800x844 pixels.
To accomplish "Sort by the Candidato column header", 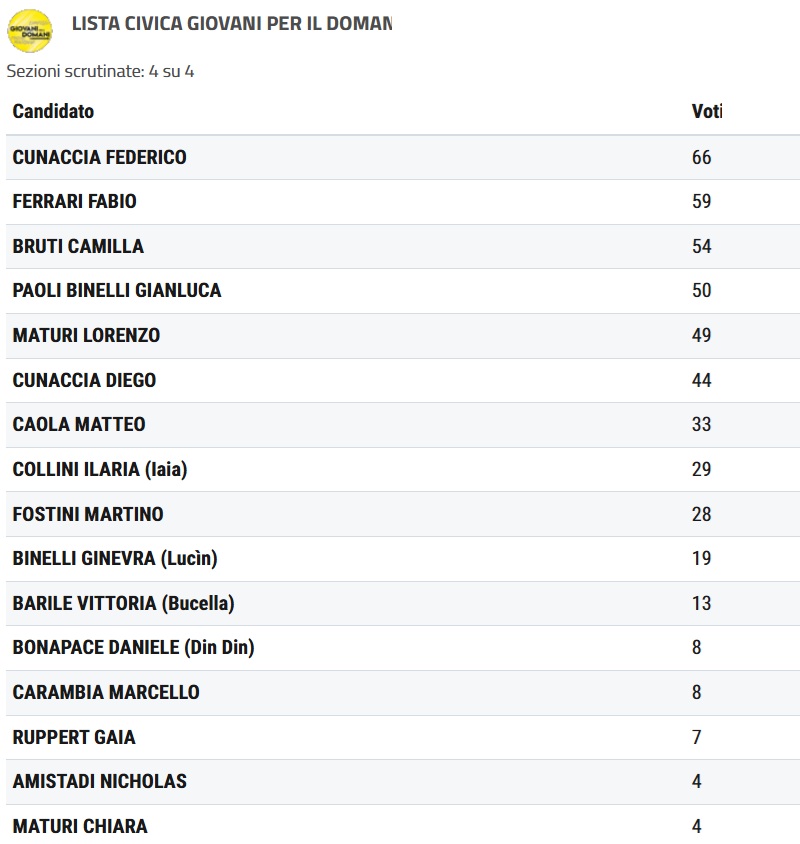I will pyautogui.click(x=53, y=111).
